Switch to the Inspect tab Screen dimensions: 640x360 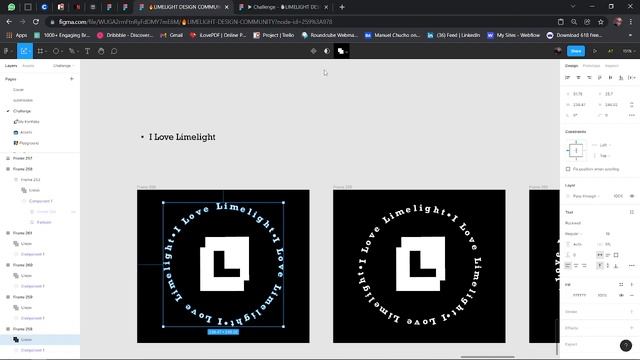611,66
